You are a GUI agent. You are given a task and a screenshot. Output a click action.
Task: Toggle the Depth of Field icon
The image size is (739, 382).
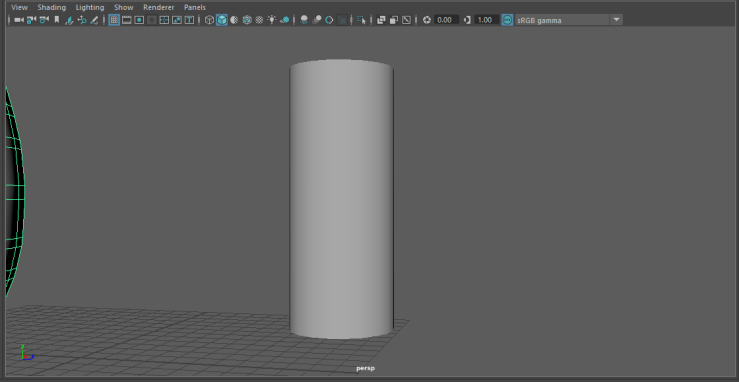click(x=343, y=20)
